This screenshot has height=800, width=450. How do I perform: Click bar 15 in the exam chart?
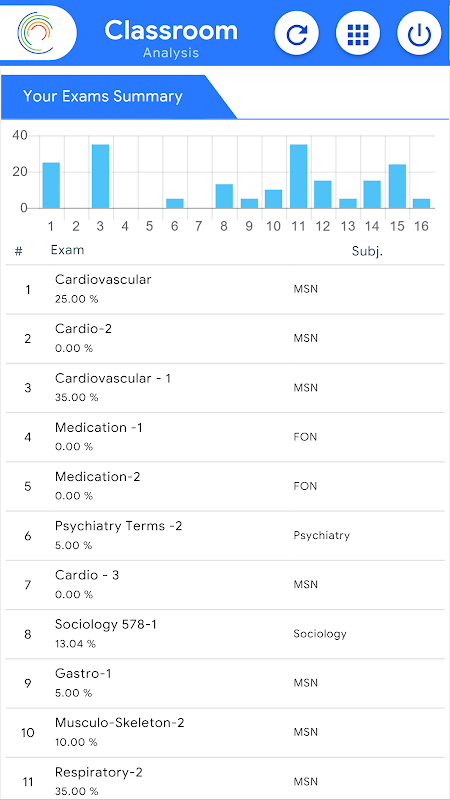coord(397,186)
